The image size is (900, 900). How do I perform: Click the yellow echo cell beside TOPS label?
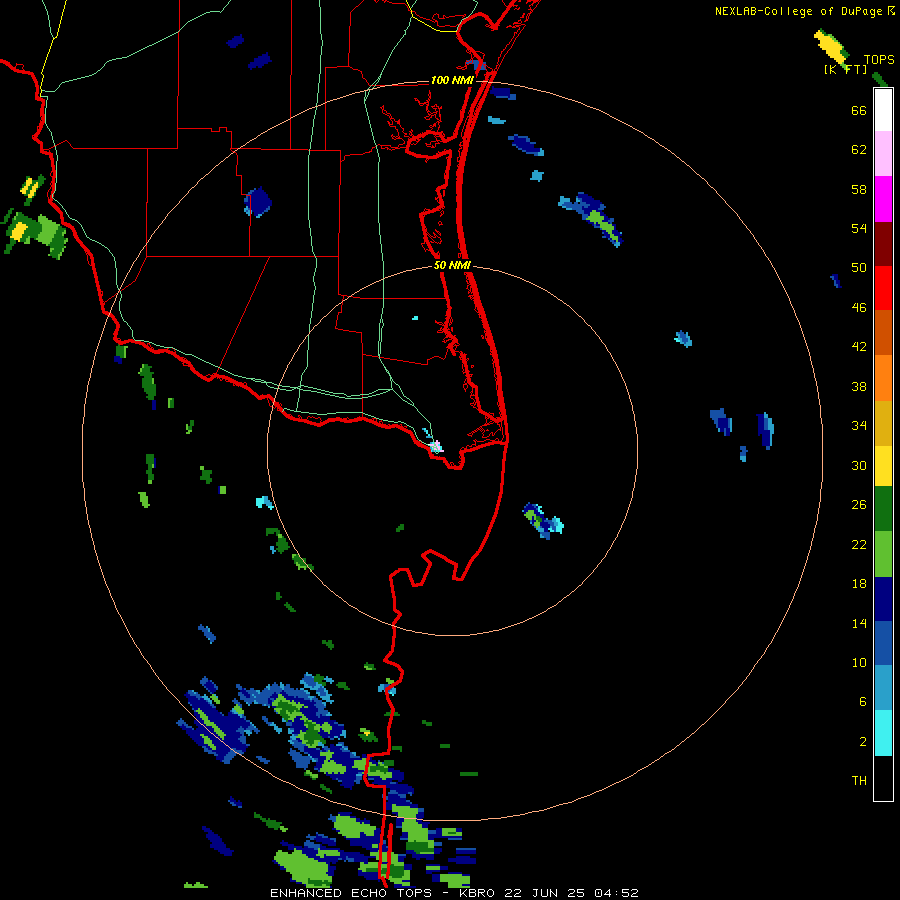click(831, 46)
